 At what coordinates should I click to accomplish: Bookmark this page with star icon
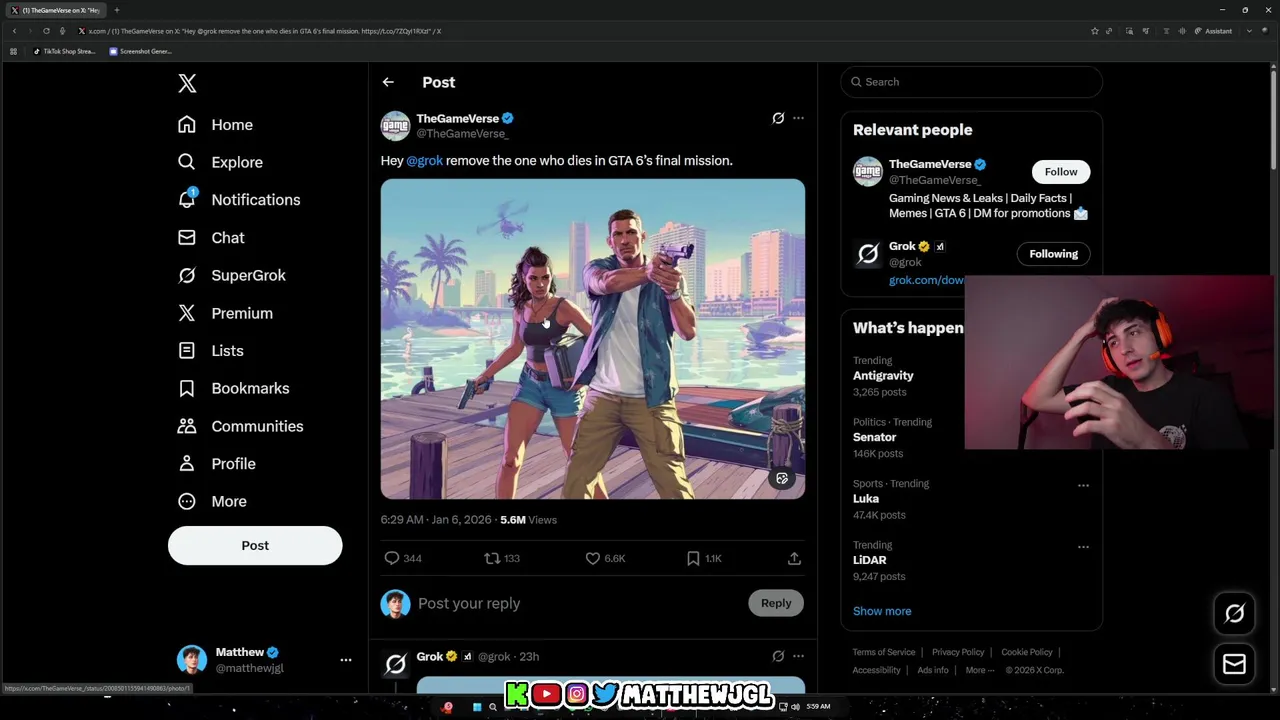(1095, 31)
